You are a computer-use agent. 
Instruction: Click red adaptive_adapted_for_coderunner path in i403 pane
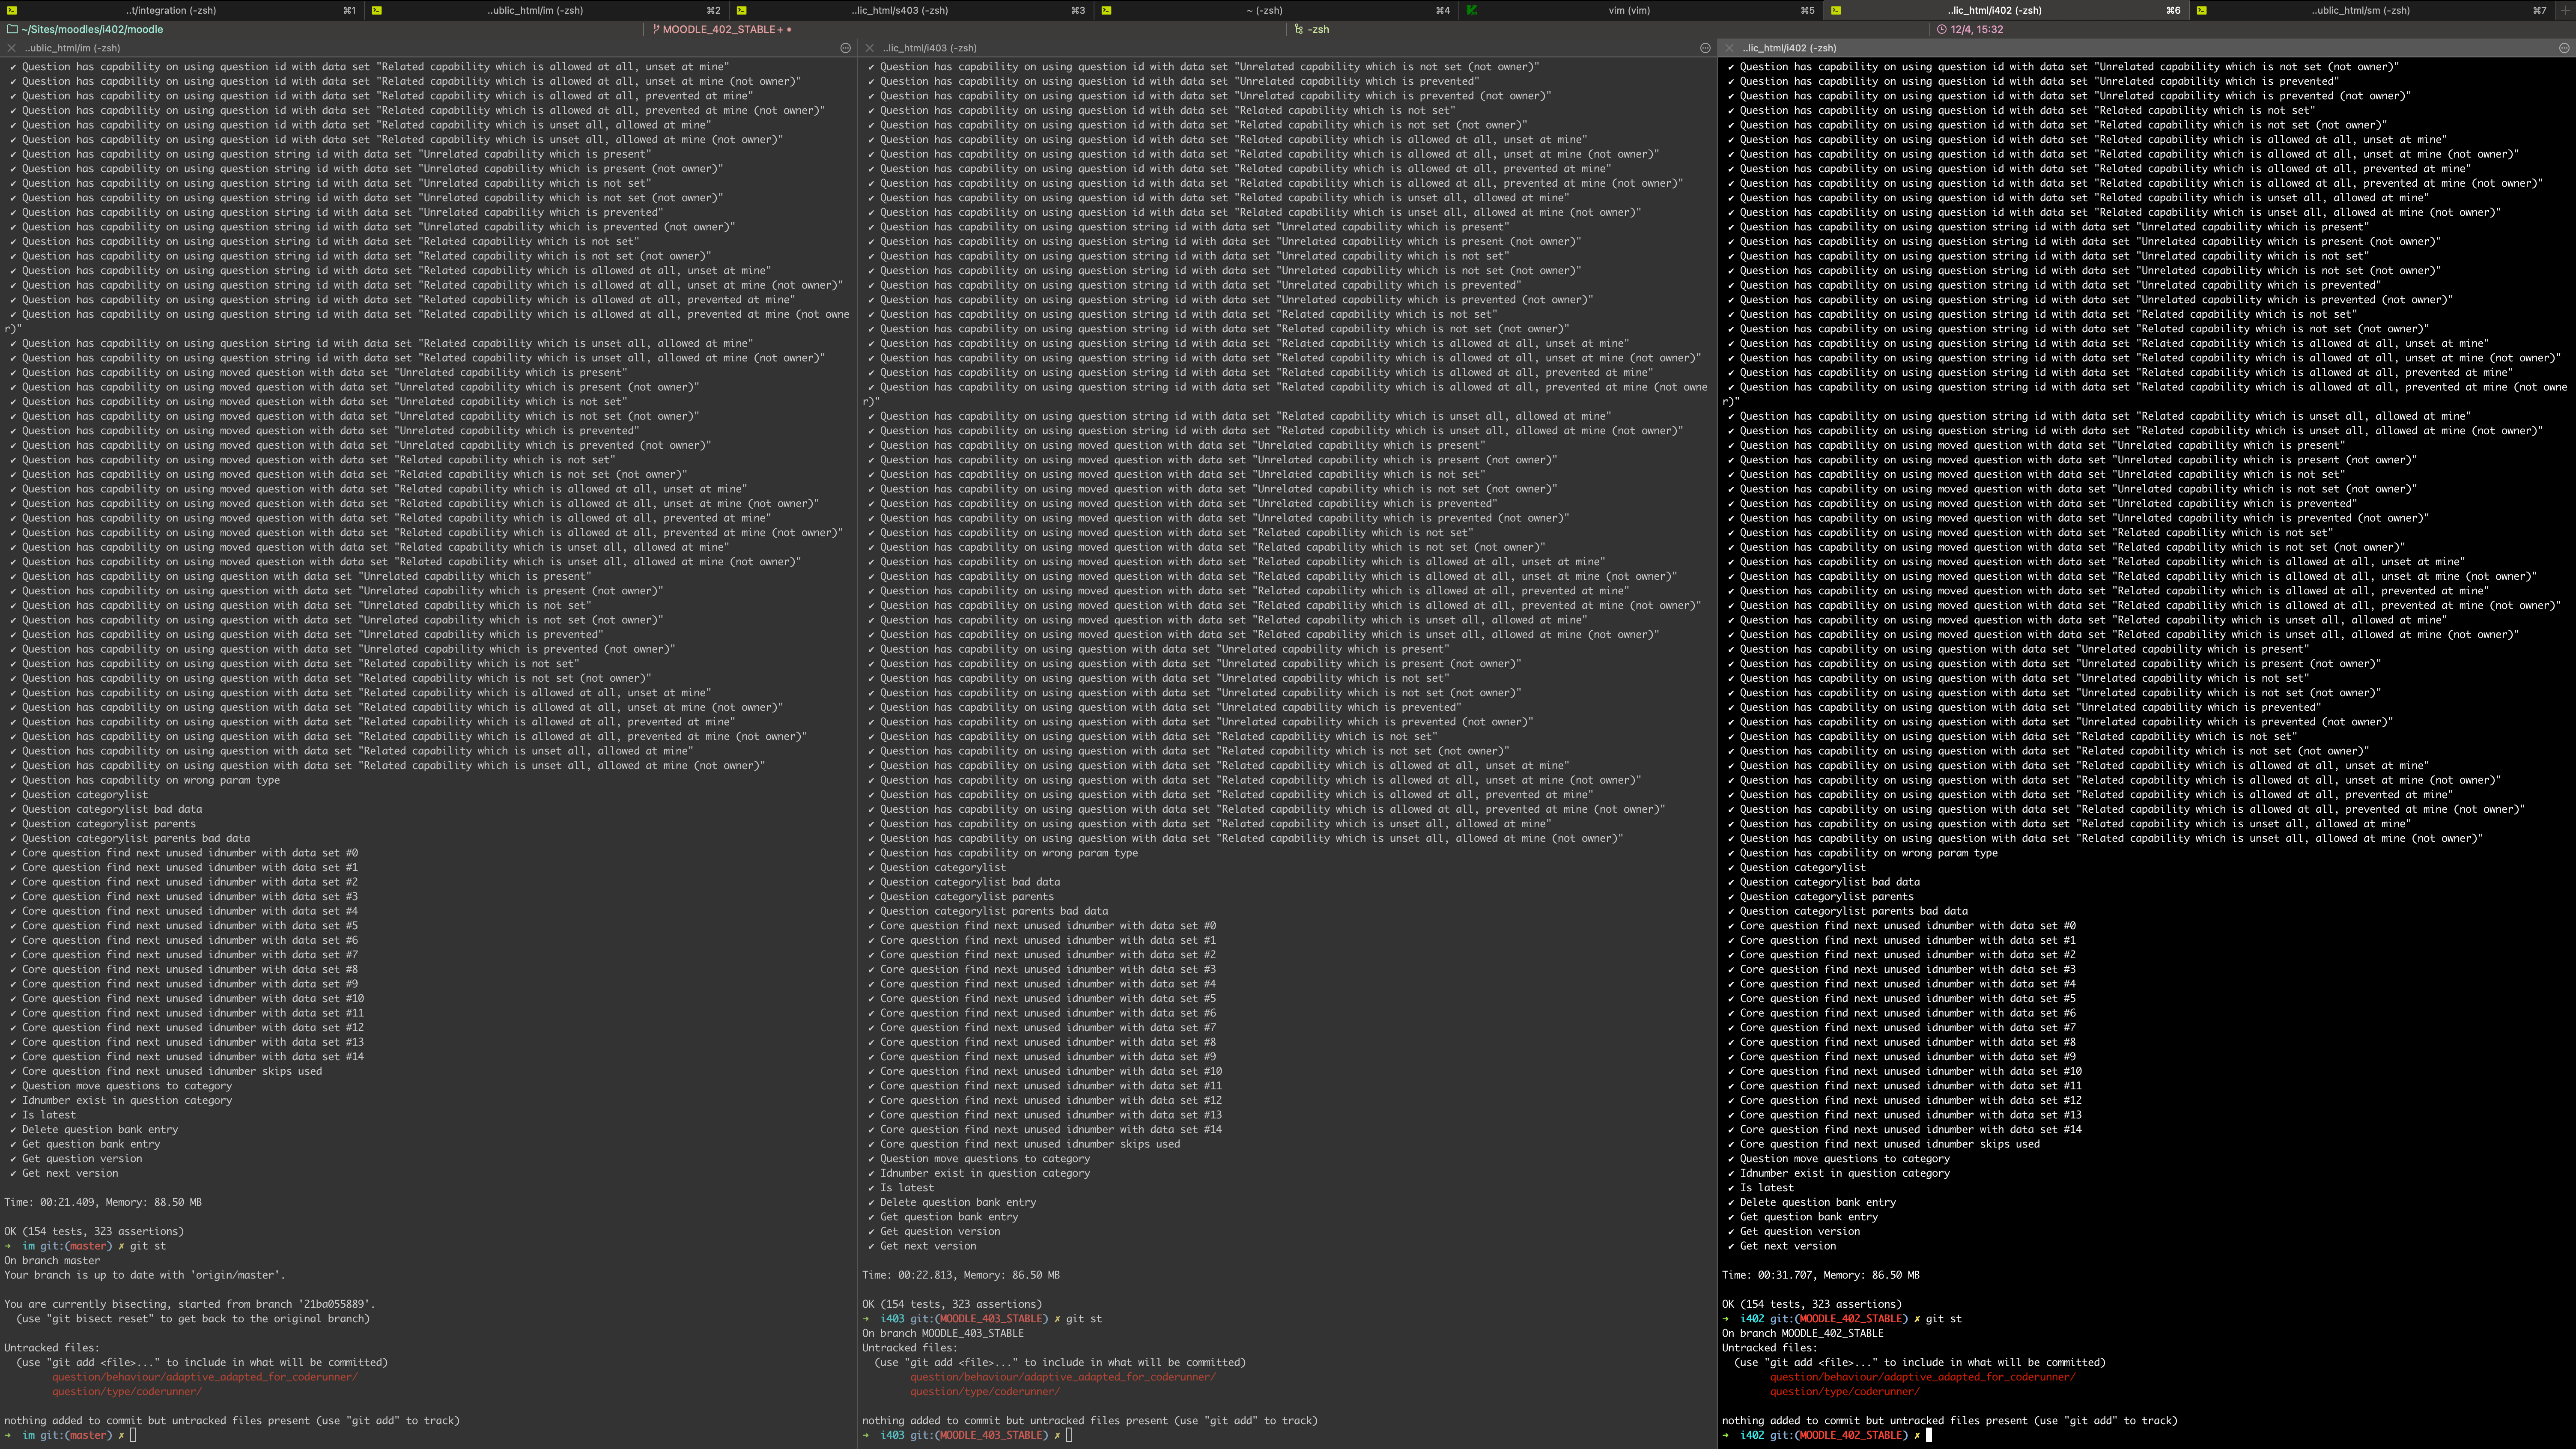click(1063, 1377)
